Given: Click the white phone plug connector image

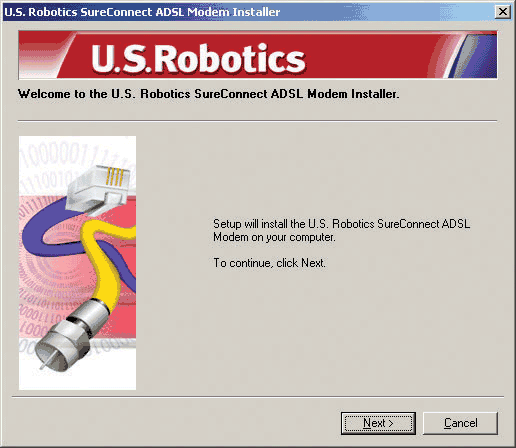Looking at the screenshot, I should point(98,188).
